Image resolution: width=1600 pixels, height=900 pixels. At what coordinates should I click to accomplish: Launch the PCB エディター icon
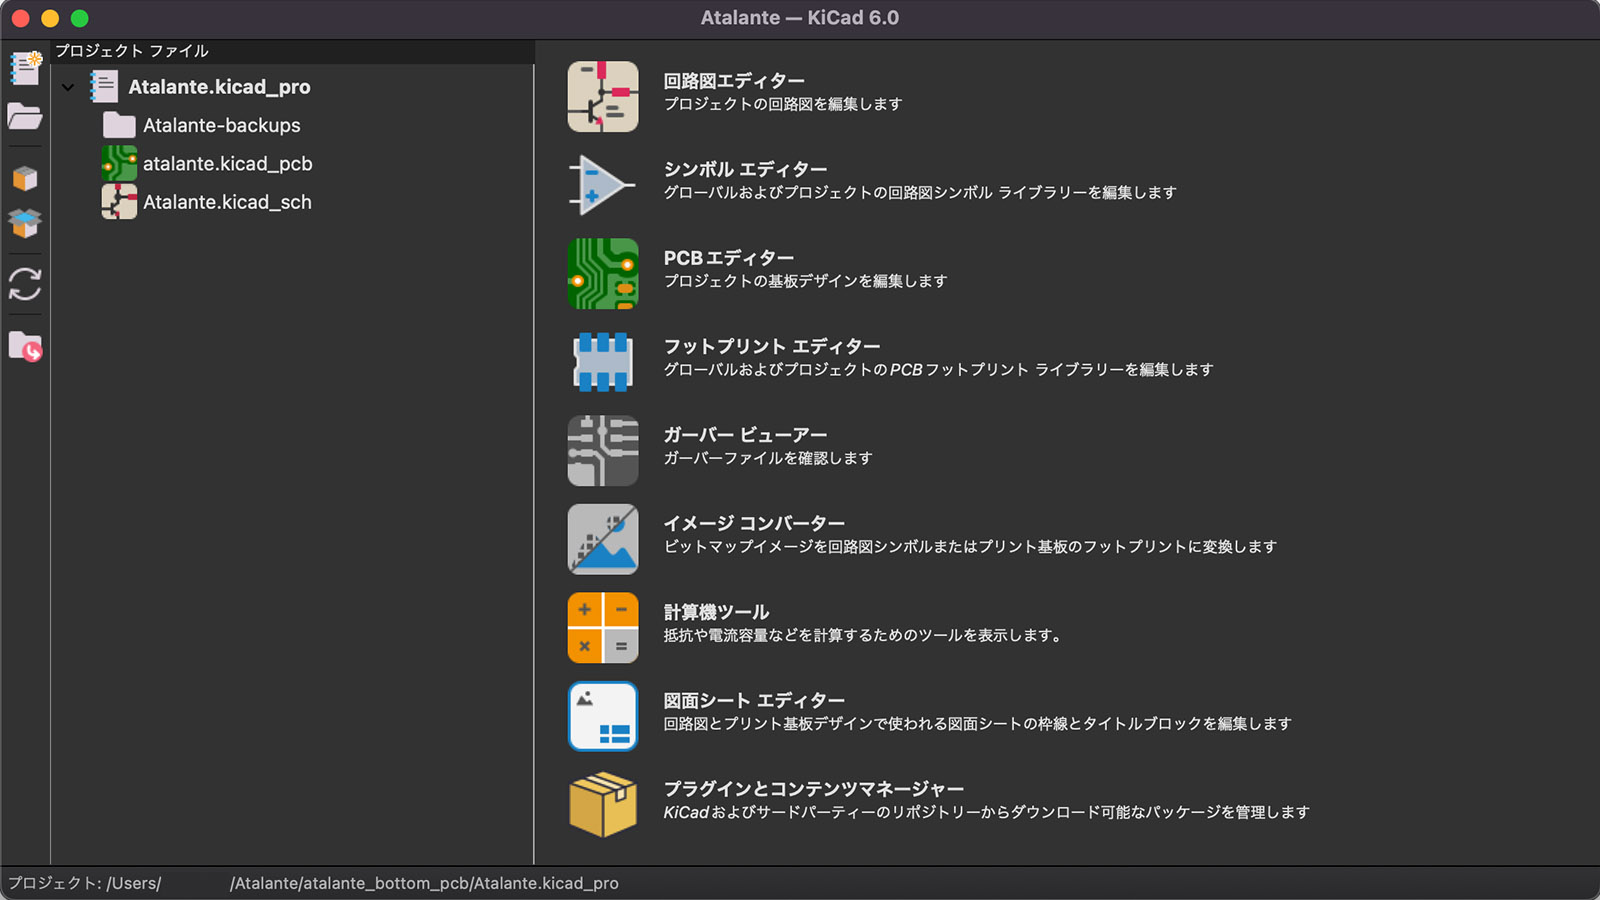tap(603, 274)
